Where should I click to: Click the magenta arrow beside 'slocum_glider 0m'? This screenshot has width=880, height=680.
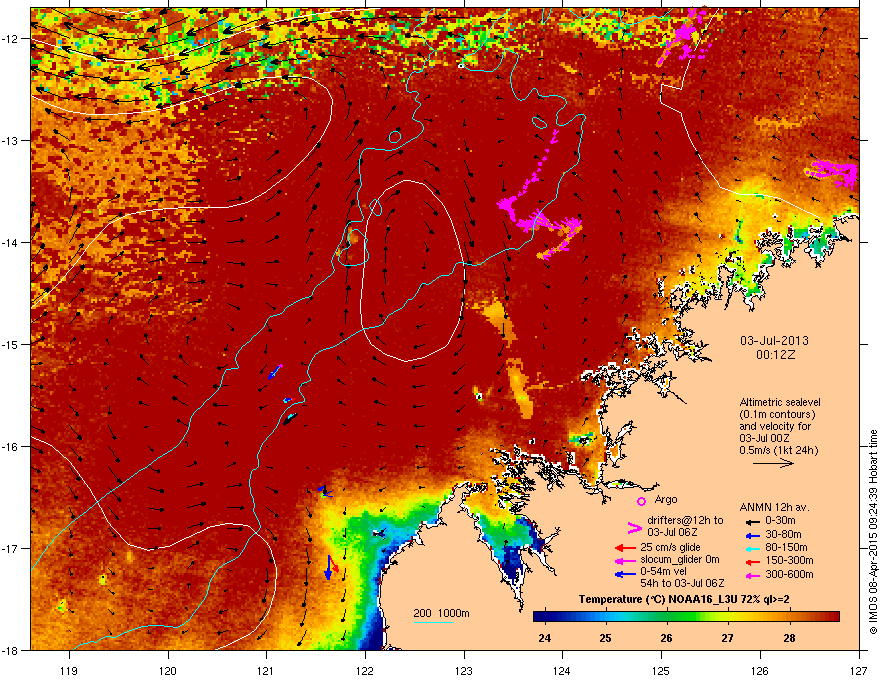click(625, 560)
